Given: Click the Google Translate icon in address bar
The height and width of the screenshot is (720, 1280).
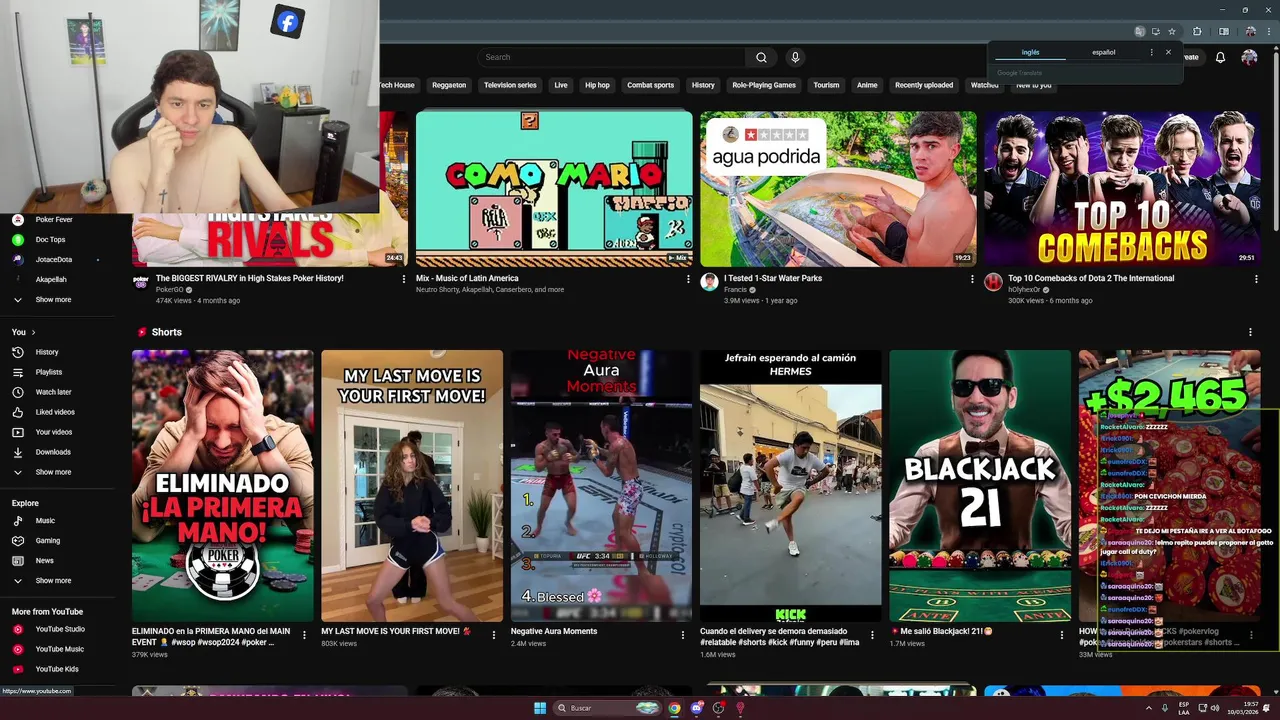Looking at the screenshot, I should pyautogui.click(x=1139, y=31).
